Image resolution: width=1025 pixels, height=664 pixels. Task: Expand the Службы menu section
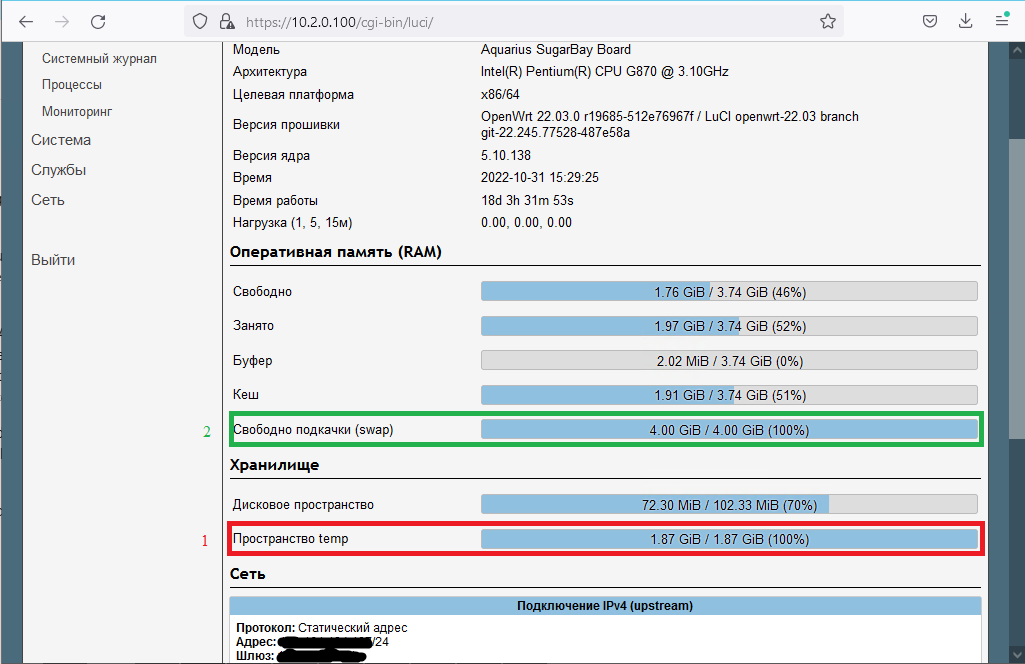(59, 170)
